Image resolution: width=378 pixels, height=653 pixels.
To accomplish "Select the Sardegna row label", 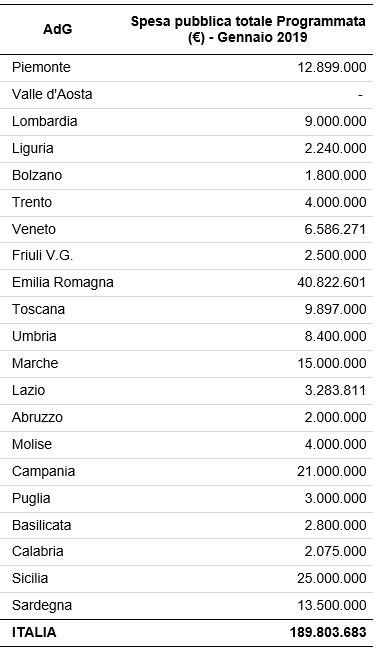I will click(42, 606).
